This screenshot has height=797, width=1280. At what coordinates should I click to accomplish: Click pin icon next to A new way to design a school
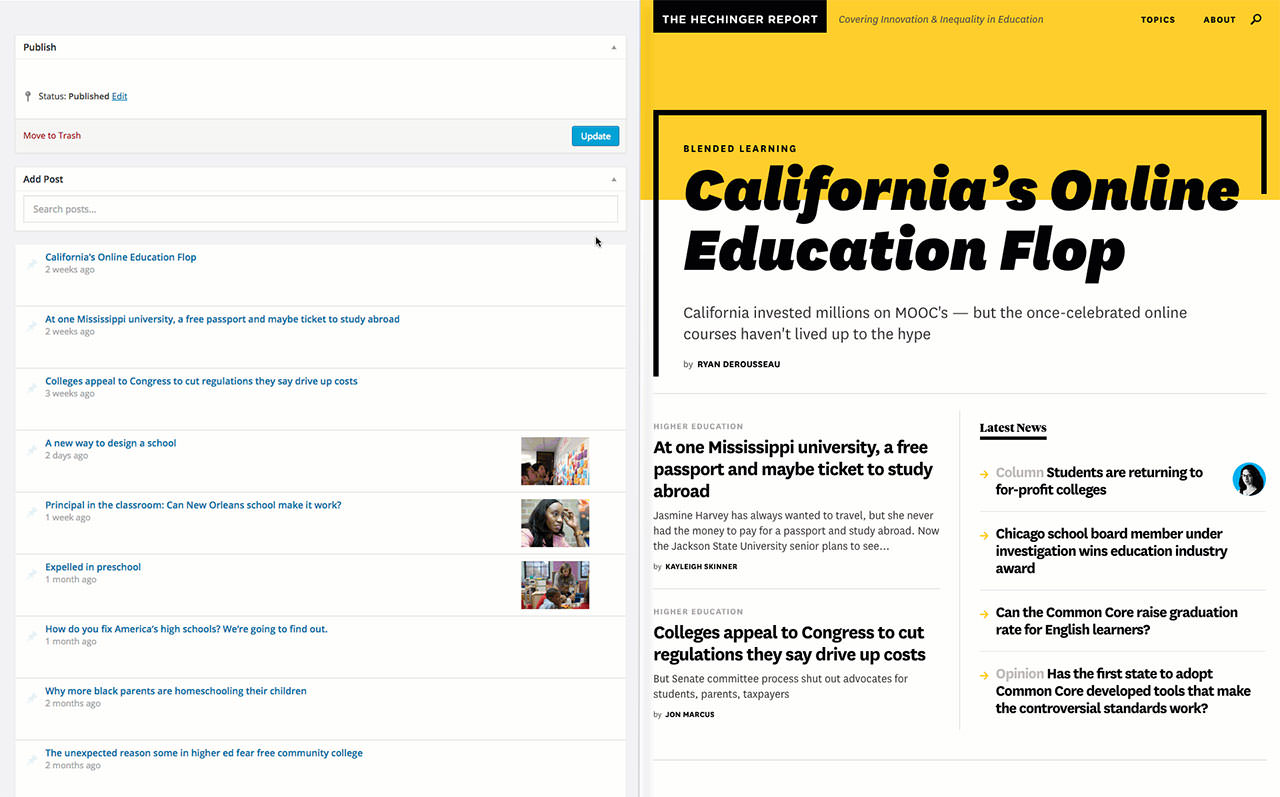point(32,450)
